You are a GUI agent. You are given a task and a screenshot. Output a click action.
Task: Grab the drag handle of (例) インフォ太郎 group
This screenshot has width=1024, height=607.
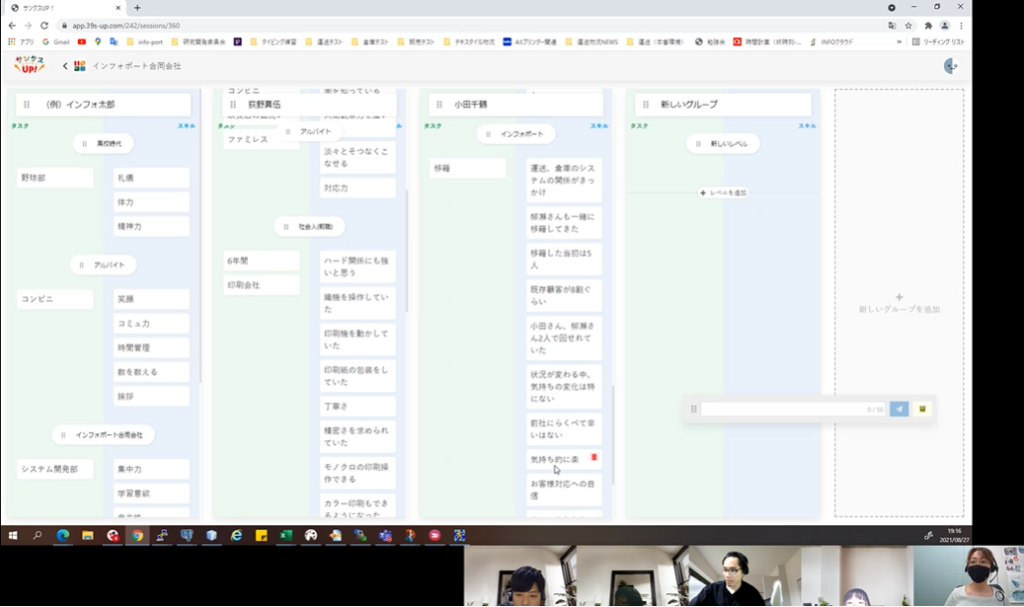coord(27,105)
